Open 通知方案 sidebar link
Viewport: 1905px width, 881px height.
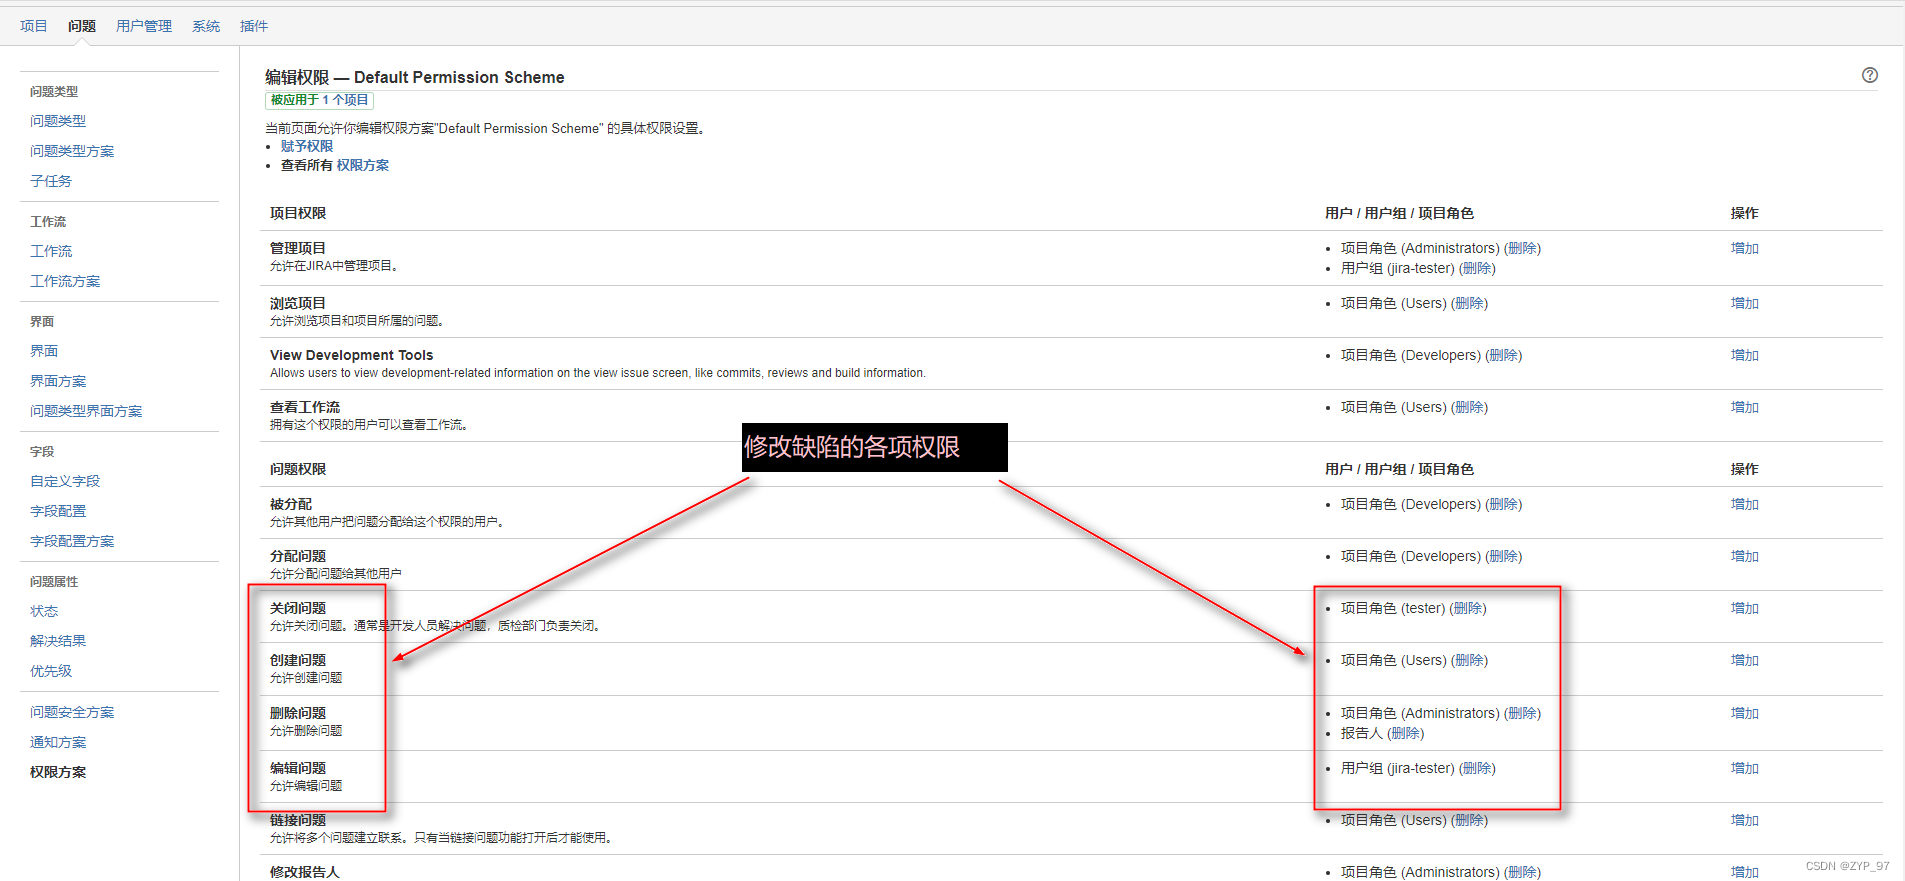(x=58, y=742)
